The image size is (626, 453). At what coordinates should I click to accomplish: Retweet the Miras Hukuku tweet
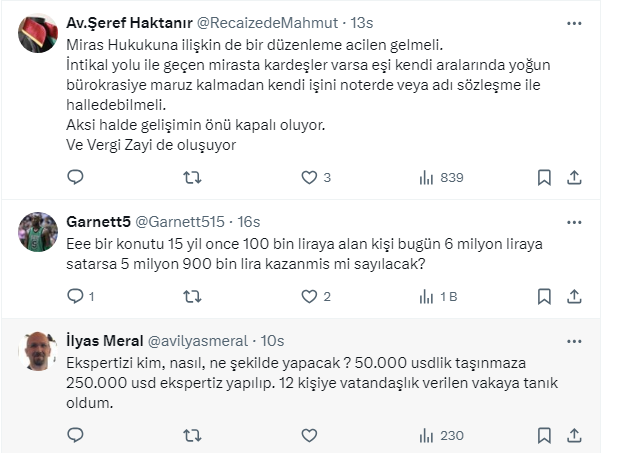point(193,177)
